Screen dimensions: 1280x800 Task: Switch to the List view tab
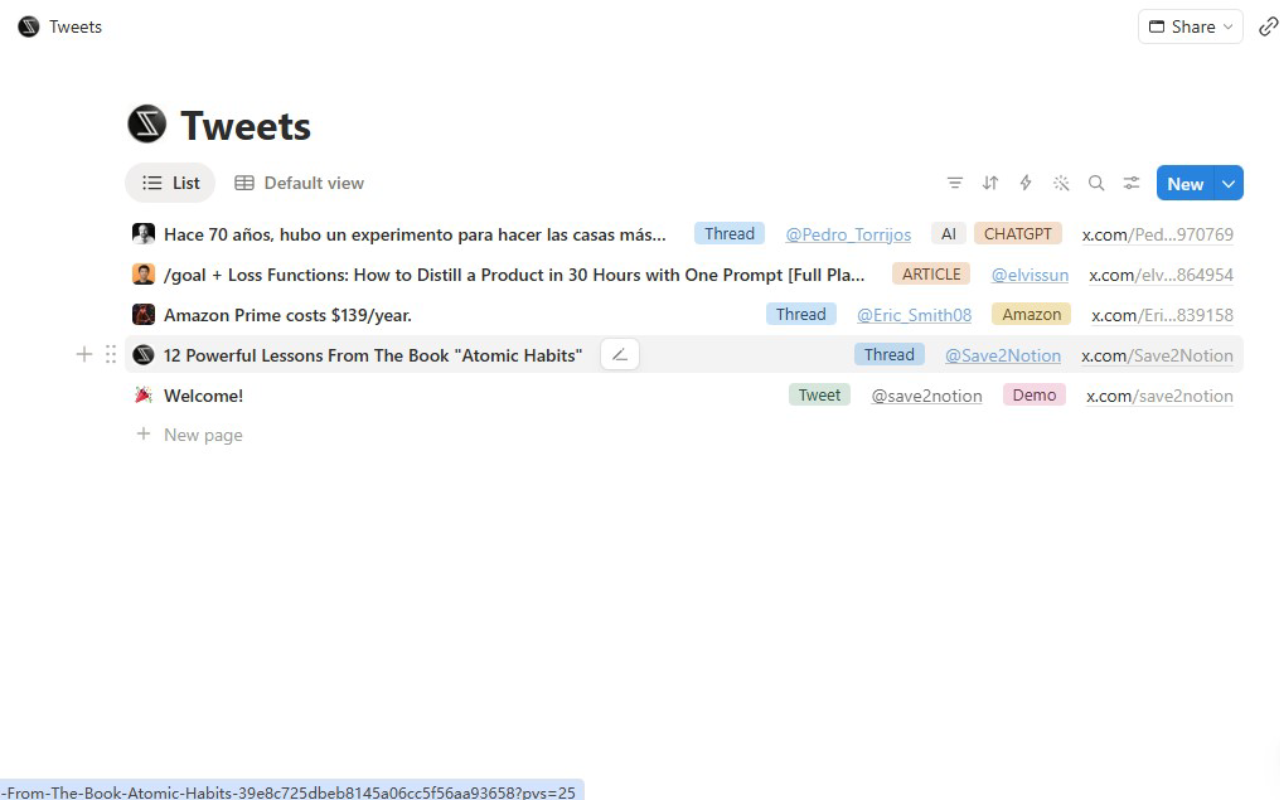[x=170, y=183]
